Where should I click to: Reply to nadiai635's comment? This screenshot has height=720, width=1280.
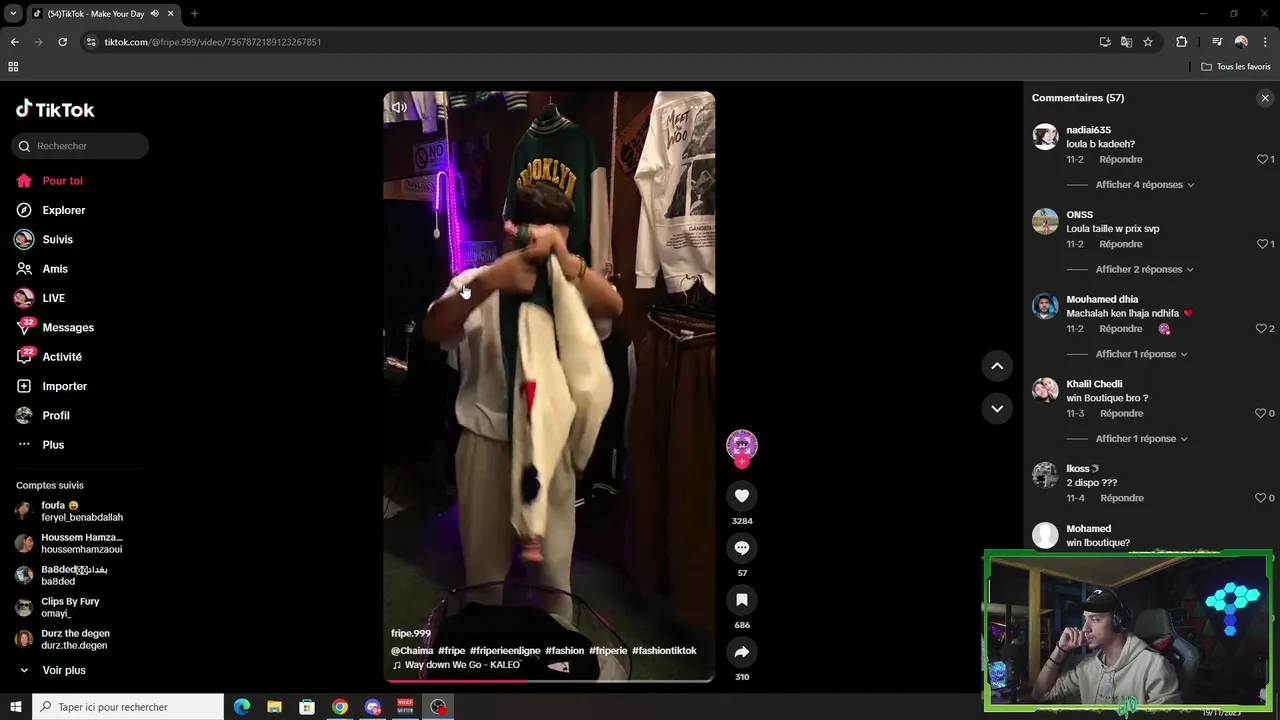point(1120,159)
